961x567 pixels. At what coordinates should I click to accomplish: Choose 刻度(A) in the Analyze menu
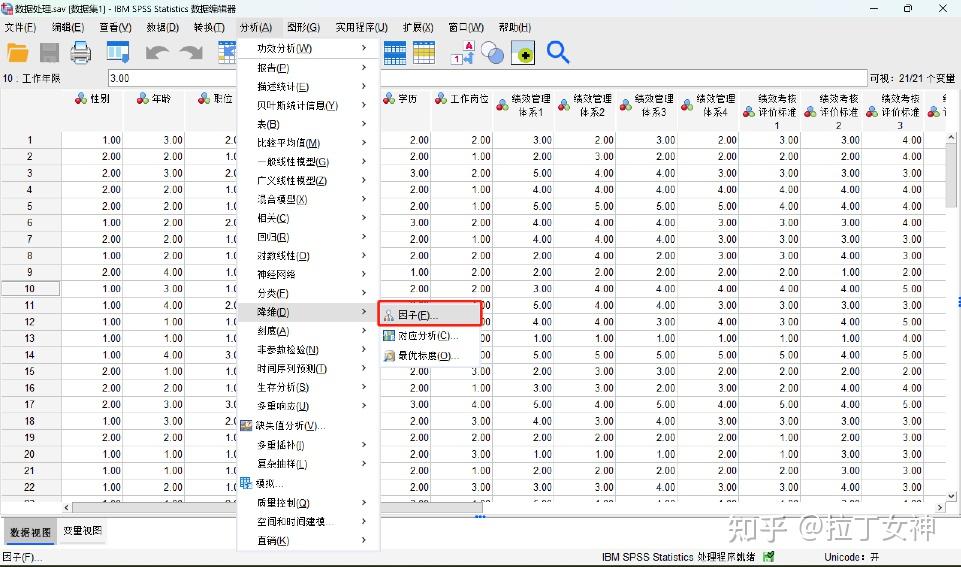[308, 331]
